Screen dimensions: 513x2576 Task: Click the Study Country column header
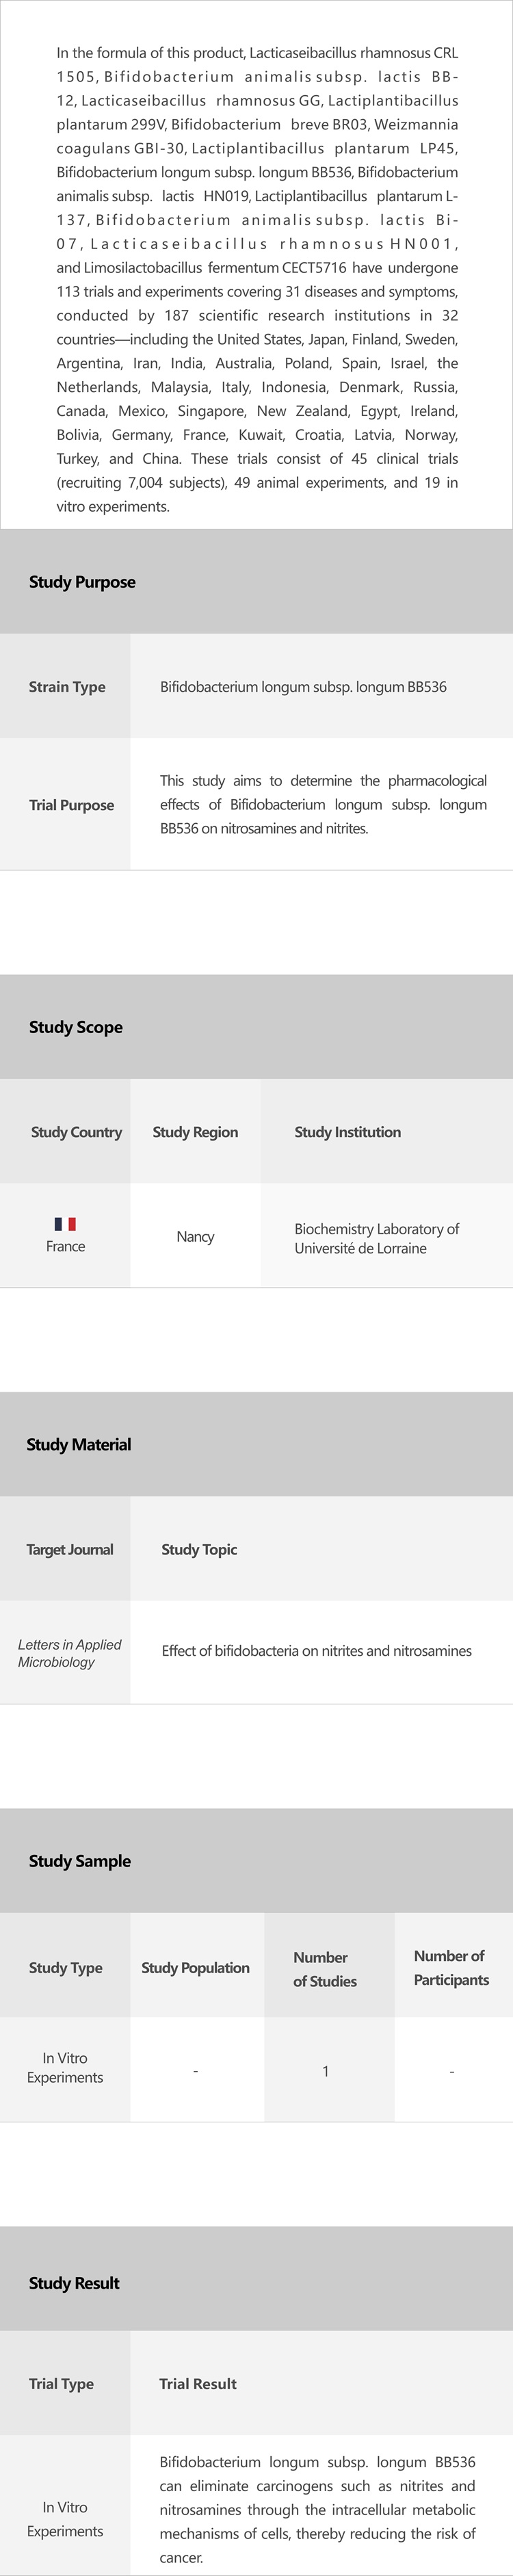[x=76, y=1132]
